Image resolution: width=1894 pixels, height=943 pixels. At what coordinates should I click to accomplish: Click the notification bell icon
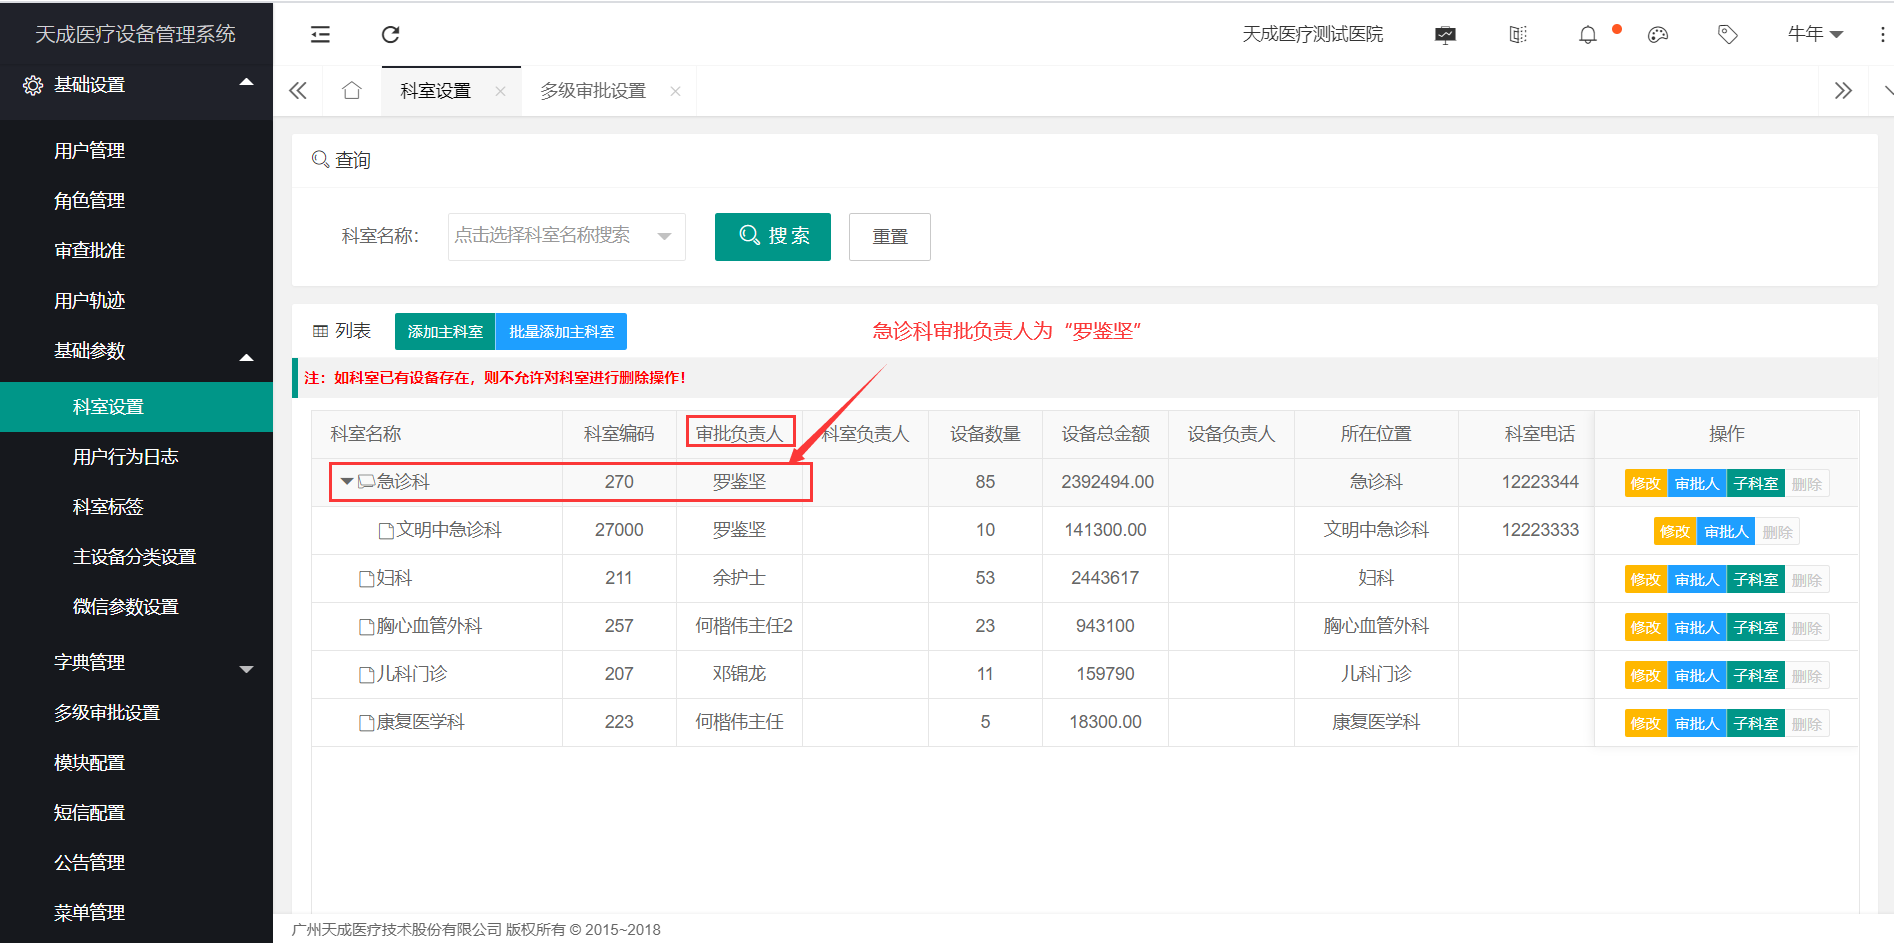coord(1588,35)
